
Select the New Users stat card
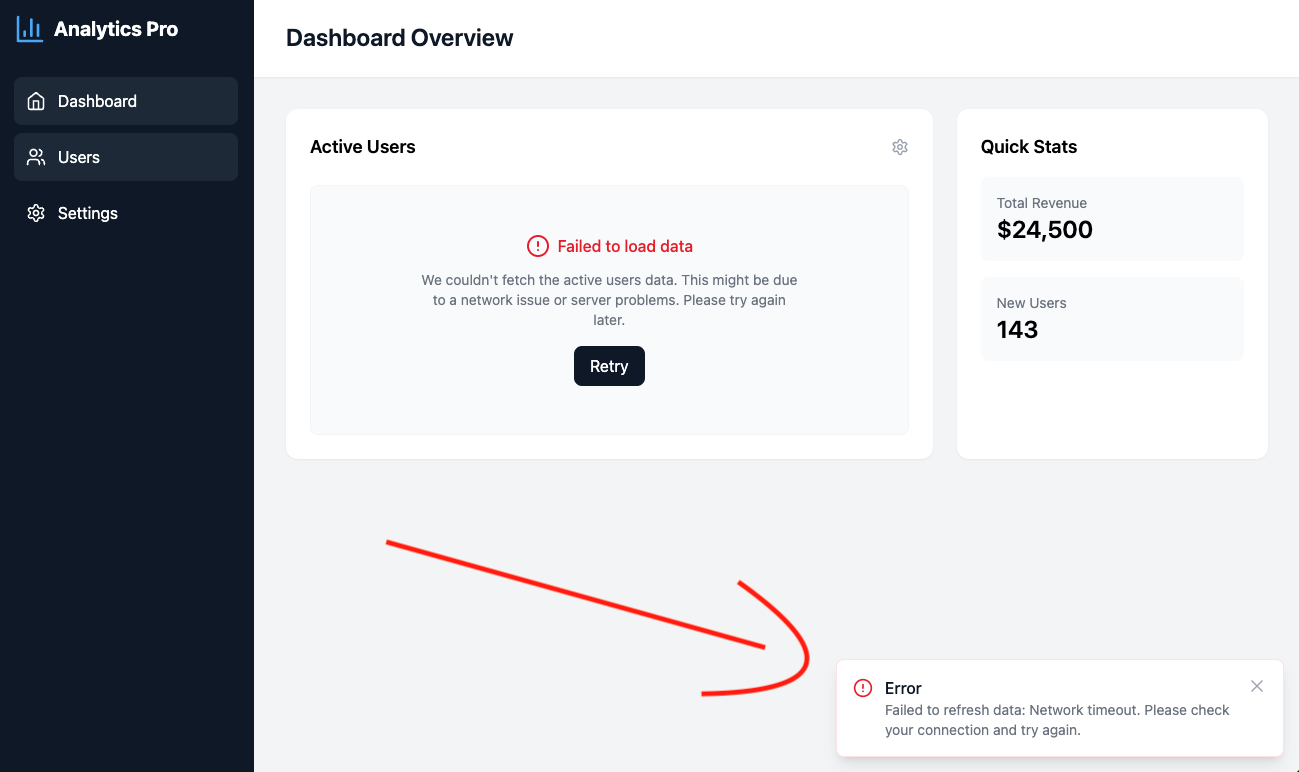(1112, 319)
